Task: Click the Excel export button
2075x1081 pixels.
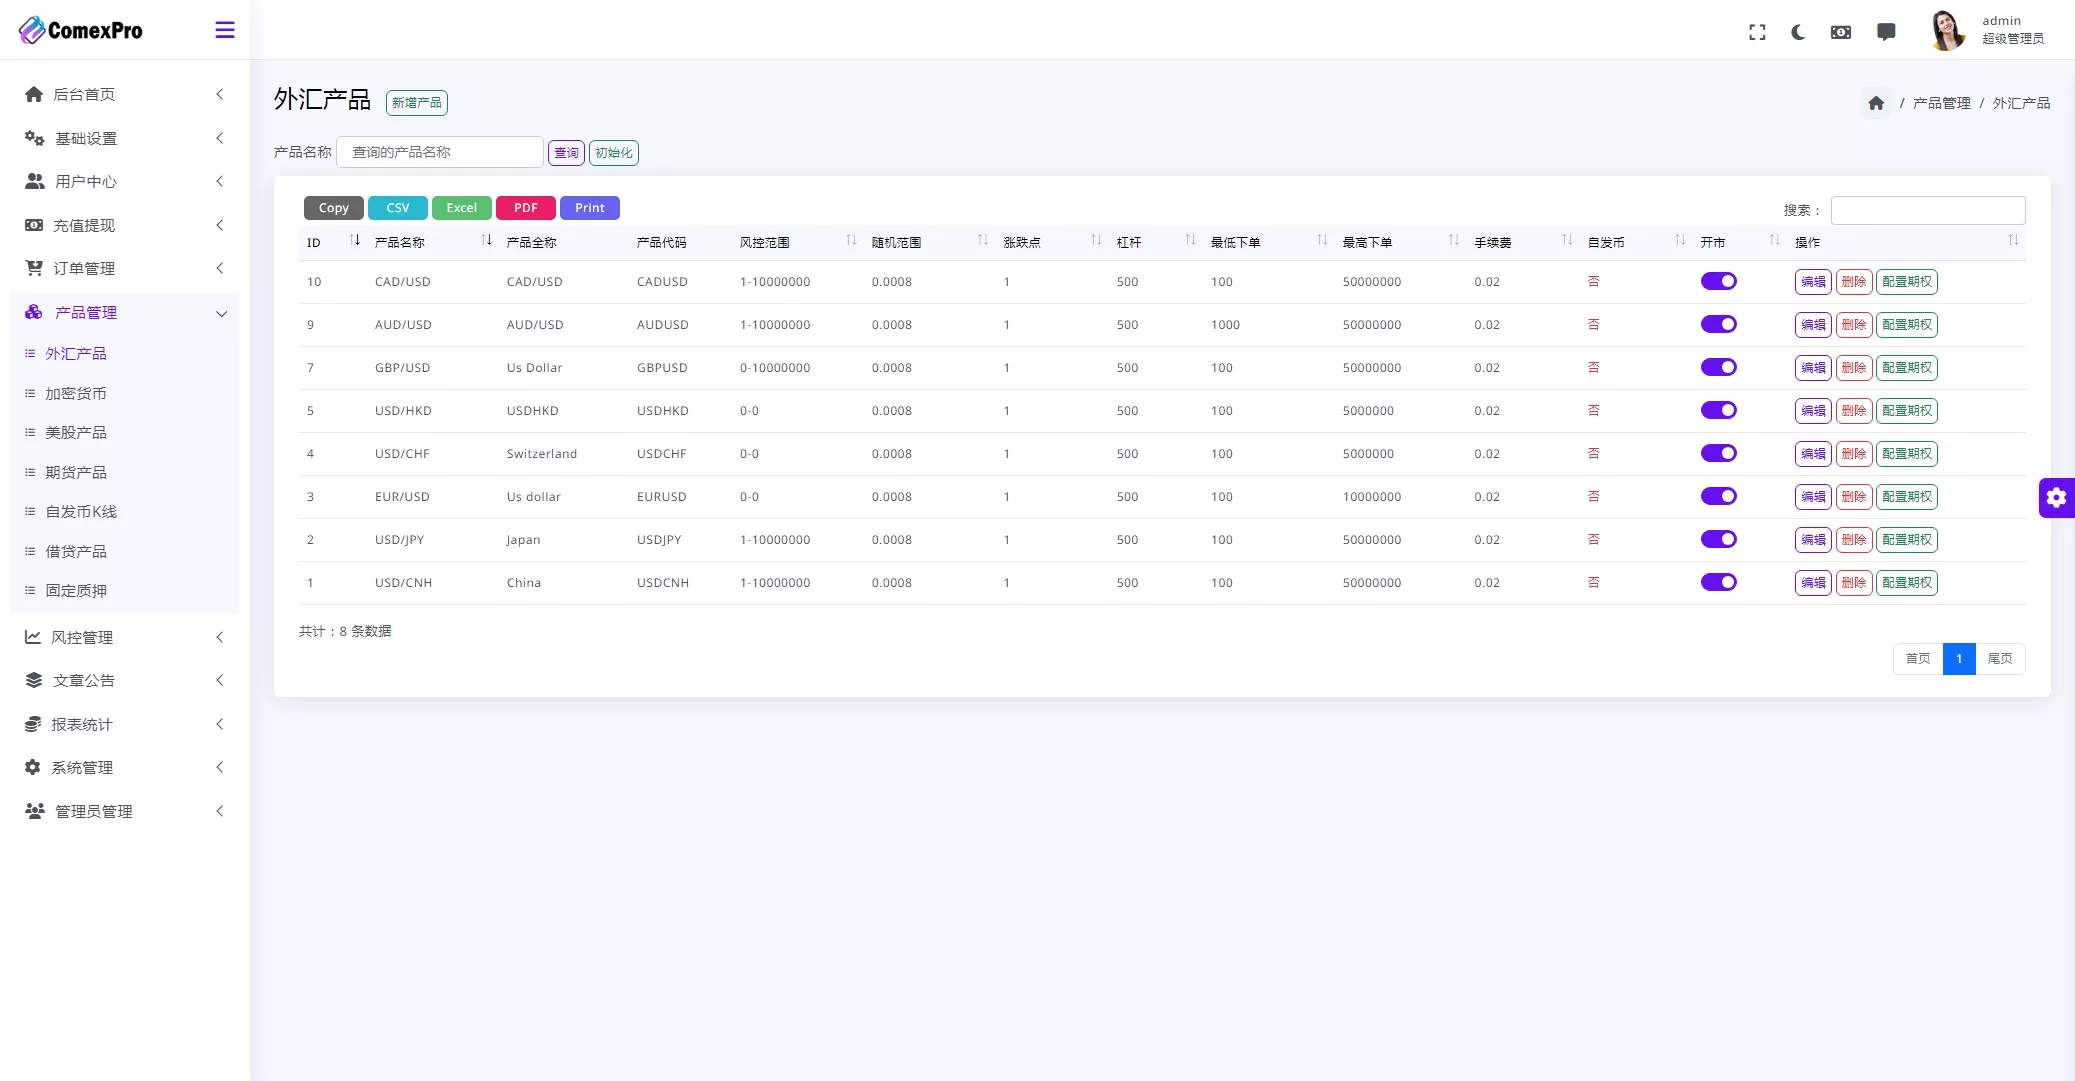Action: [461, 207]
